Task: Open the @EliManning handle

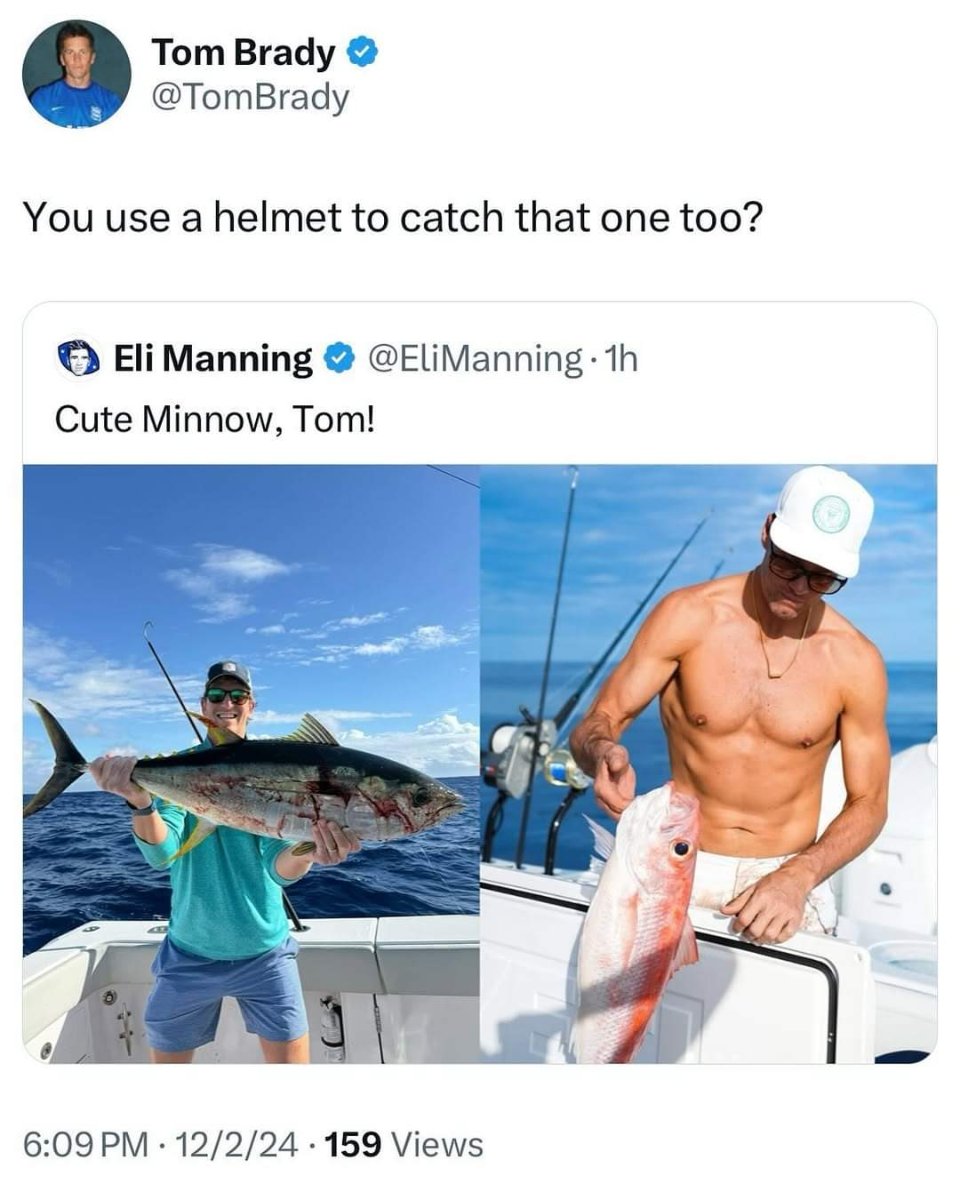Action: pyautogui.click(x=477, y=358)
